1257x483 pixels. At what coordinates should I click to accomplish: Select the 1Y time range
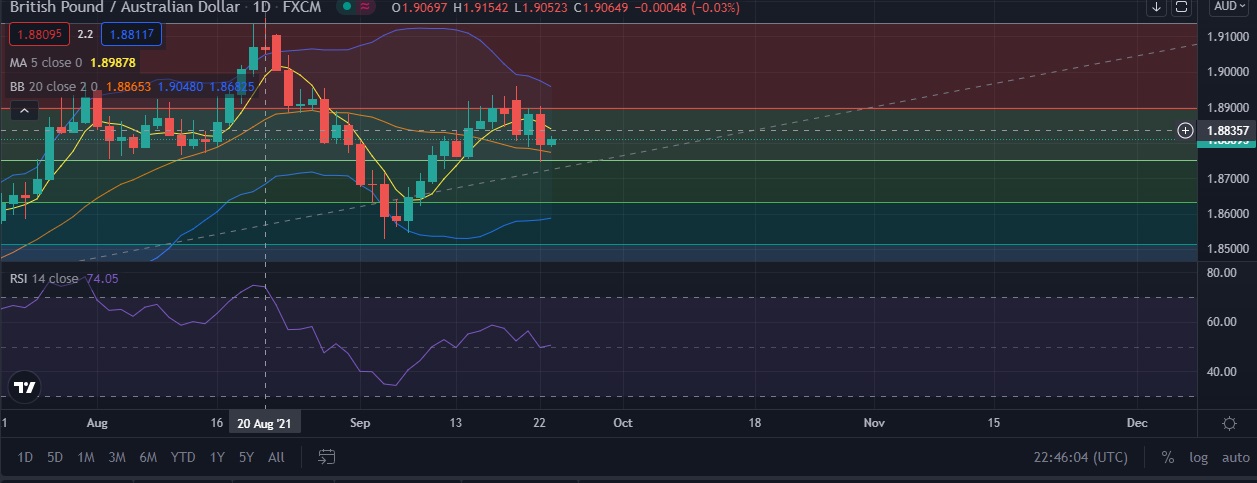point(217,457)
